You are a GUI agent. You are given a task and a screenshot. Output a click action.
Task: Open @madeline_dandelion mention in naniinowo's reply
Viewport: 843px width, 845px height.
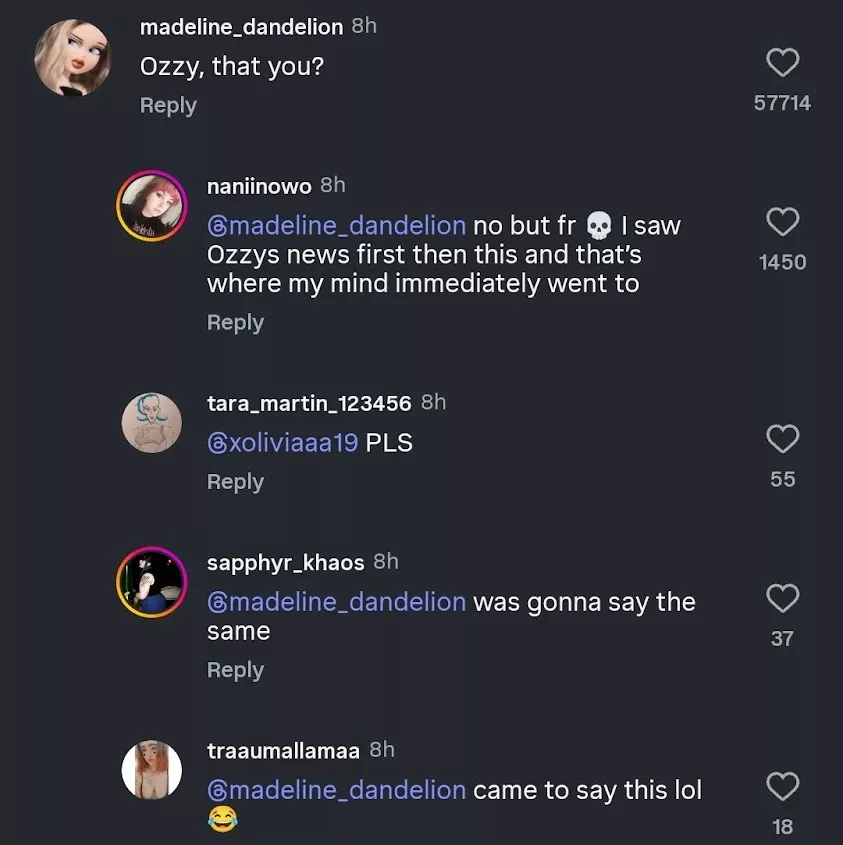pos(336,226)
